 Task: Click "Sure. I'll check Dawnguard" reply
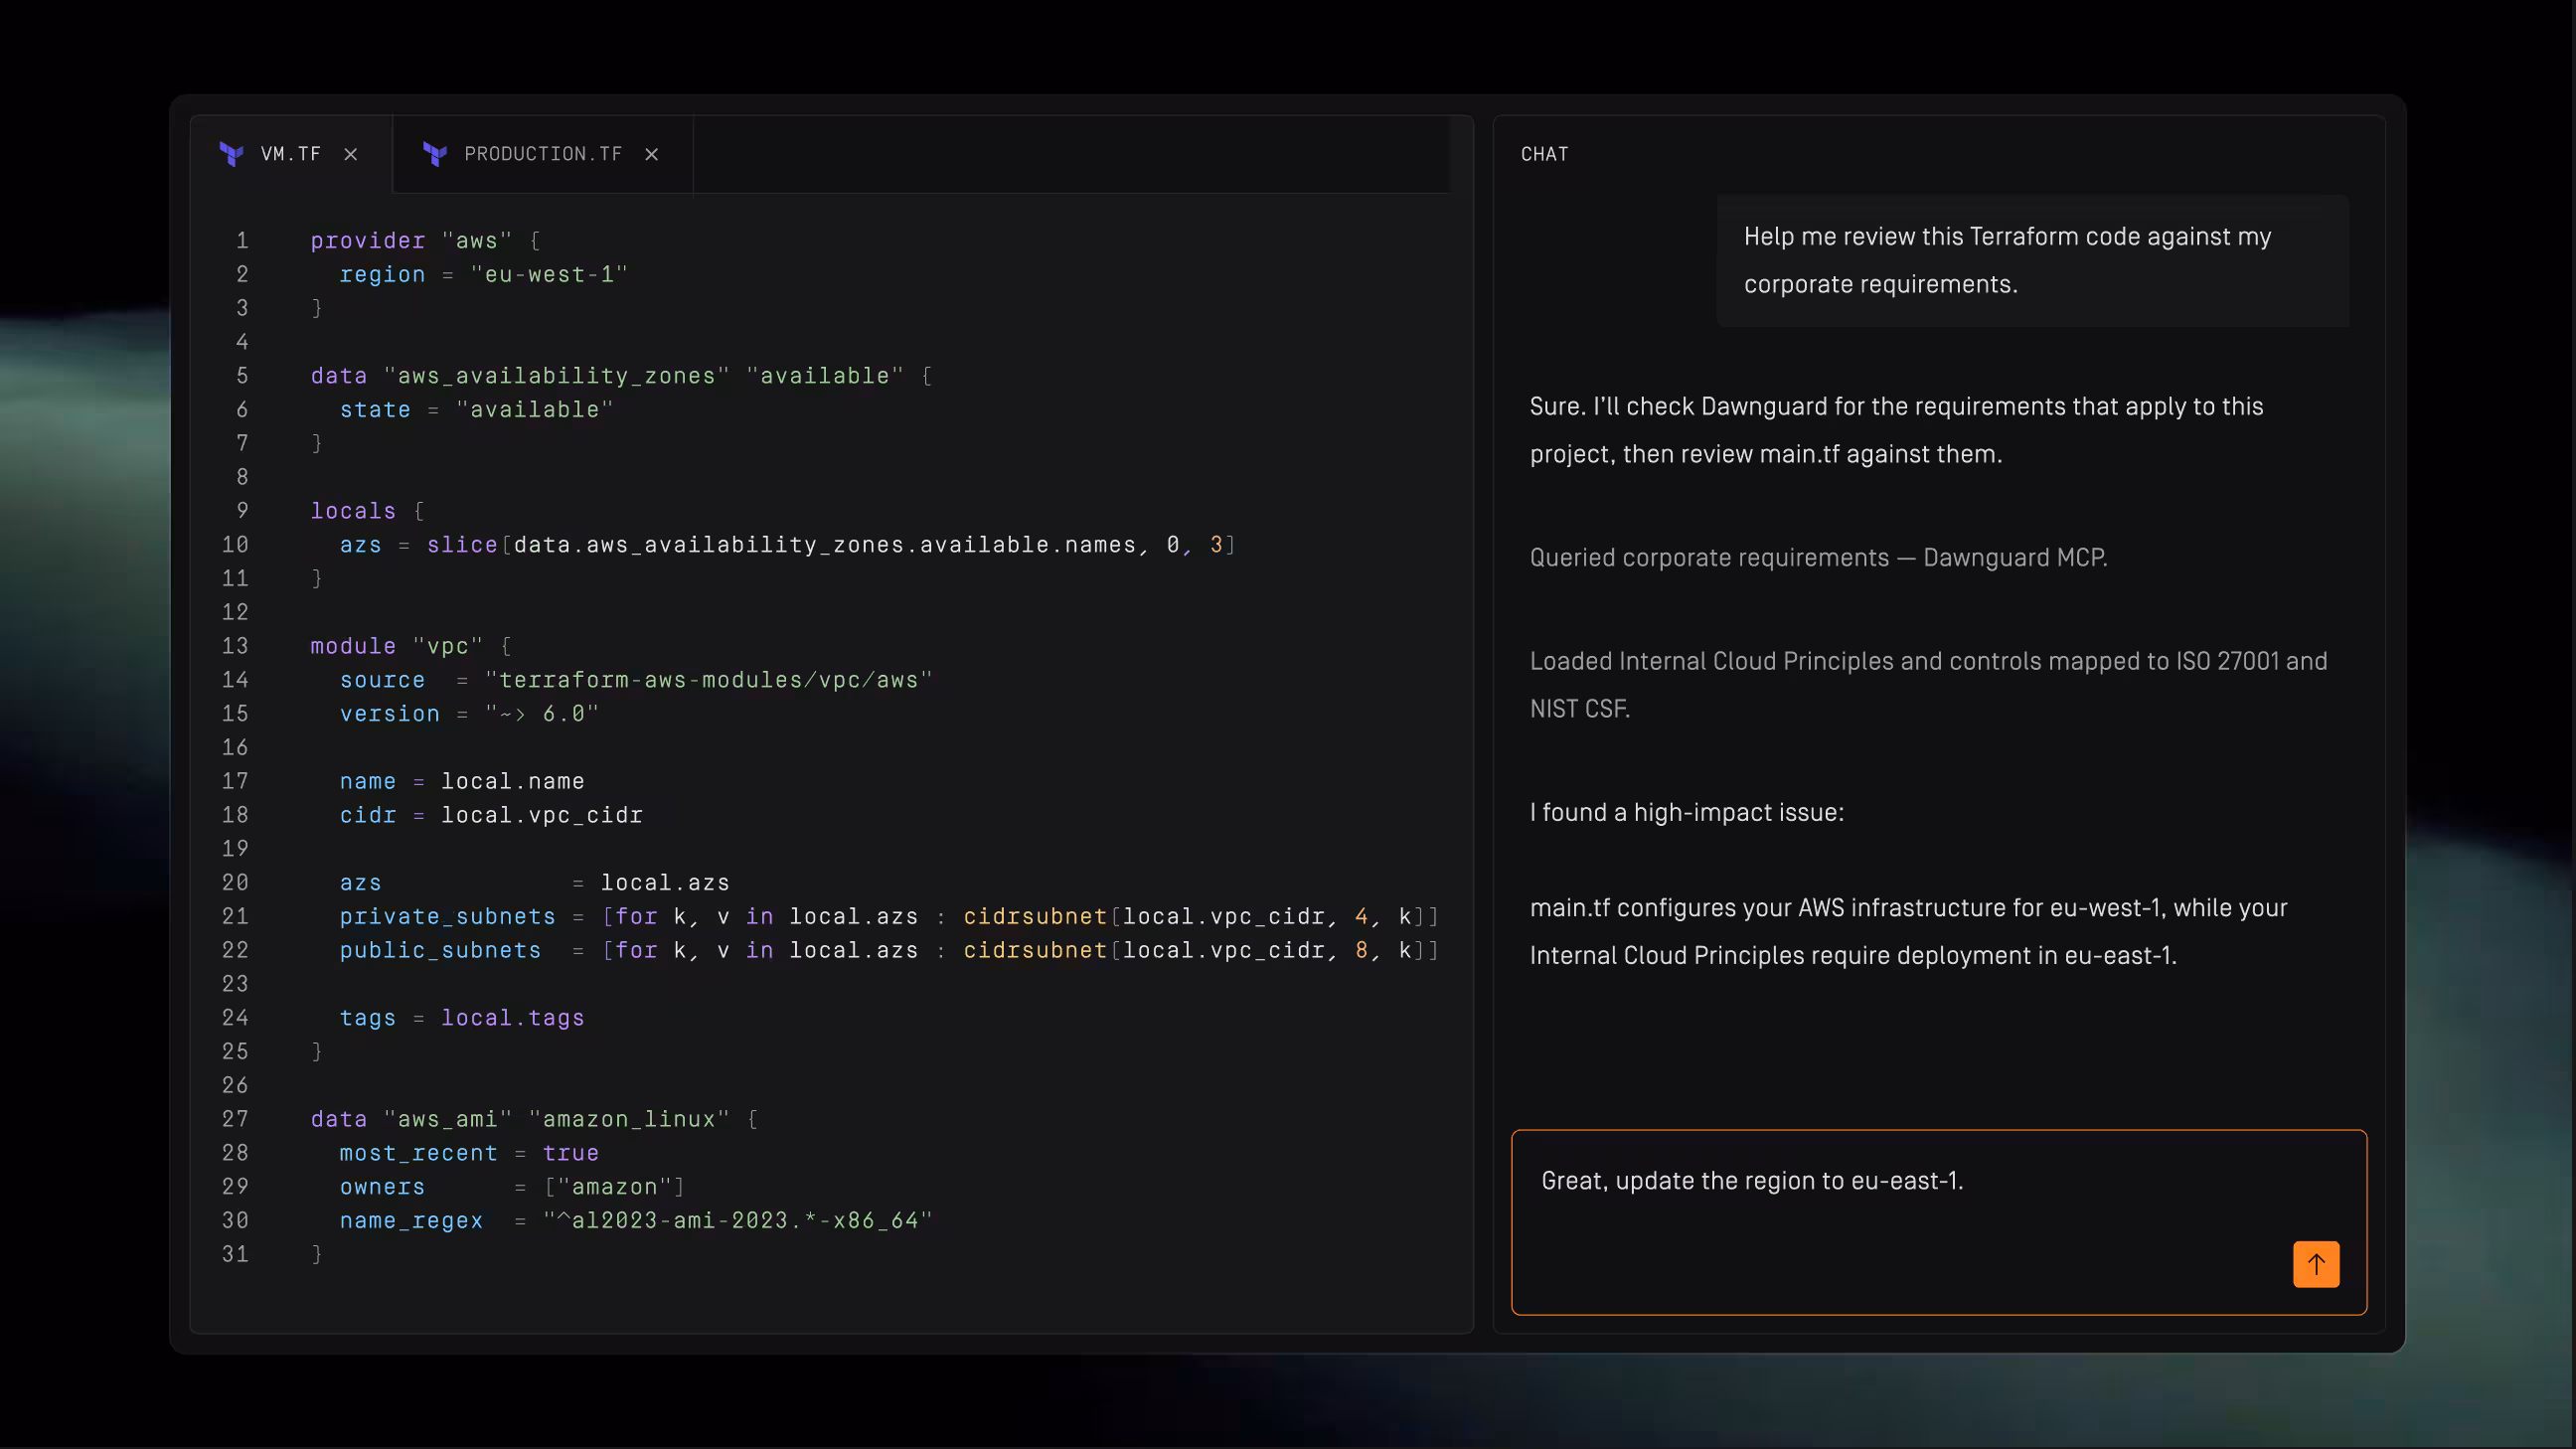pyautogui.click(x=1896, y=430)
